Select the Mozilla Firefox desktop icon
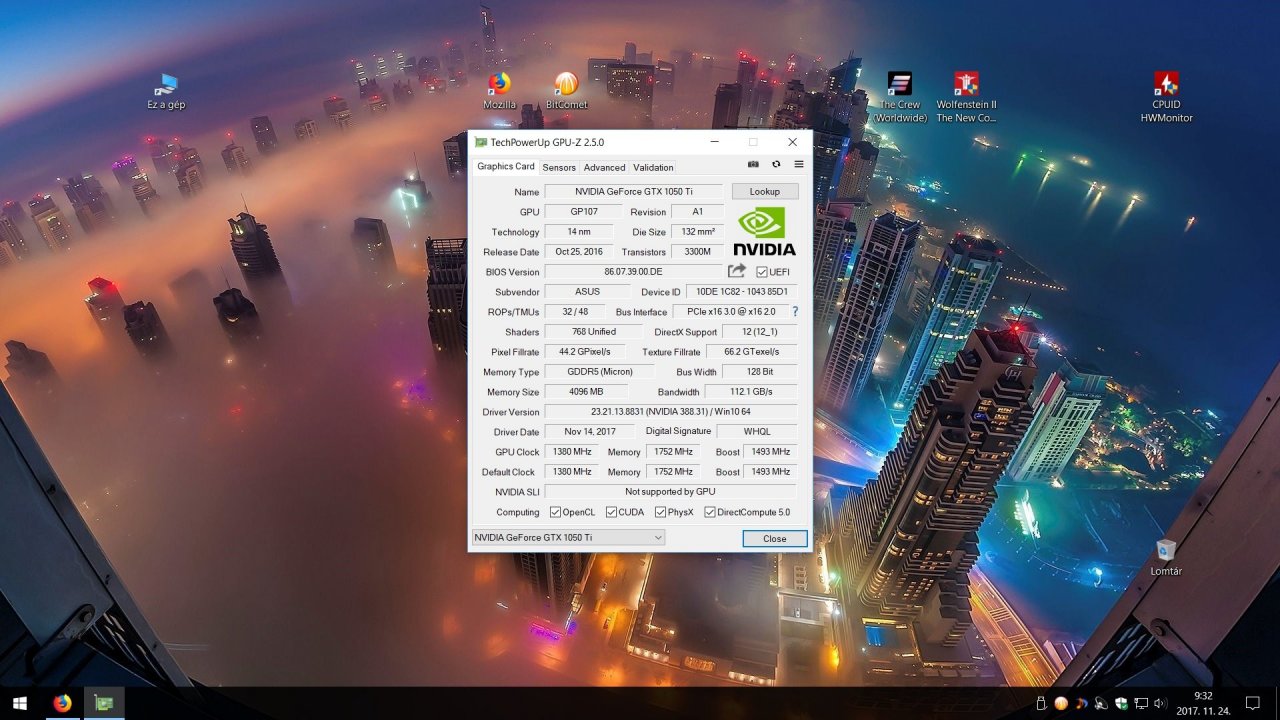Viewport: 1280px width, 720px height. coord(499,91)
